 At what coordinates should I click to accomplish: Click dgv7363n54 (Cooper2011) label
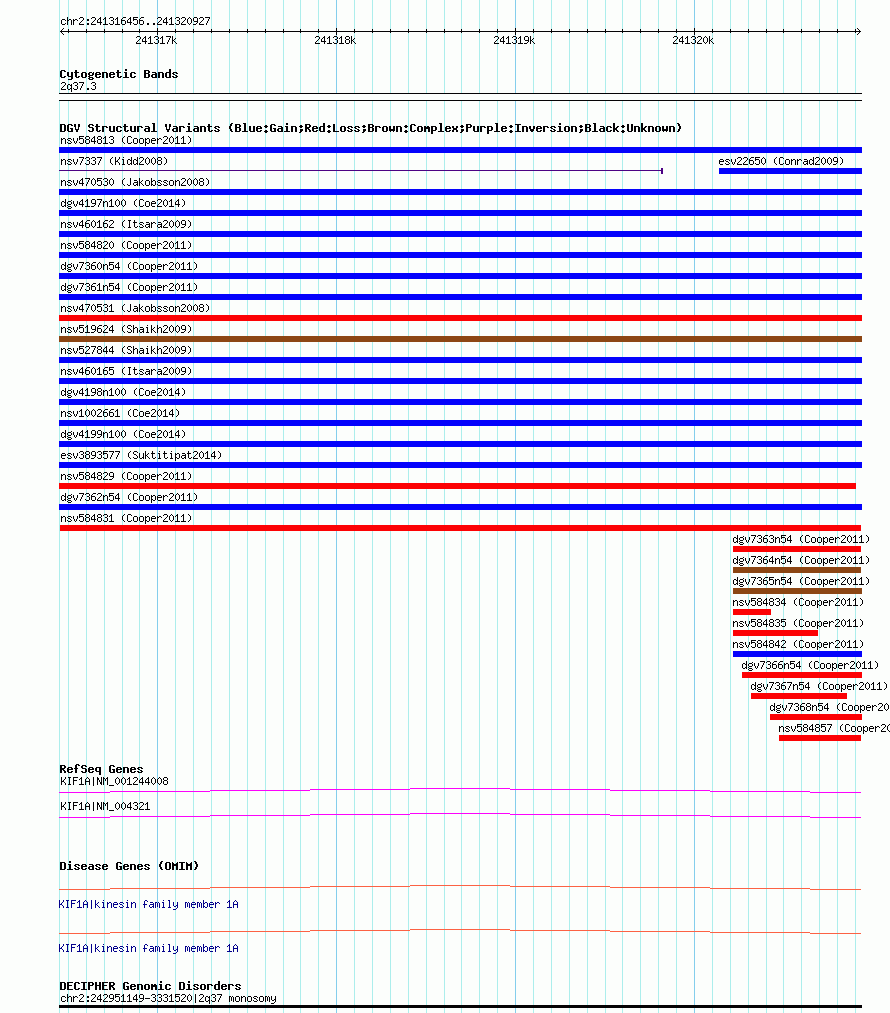(801, 539)
